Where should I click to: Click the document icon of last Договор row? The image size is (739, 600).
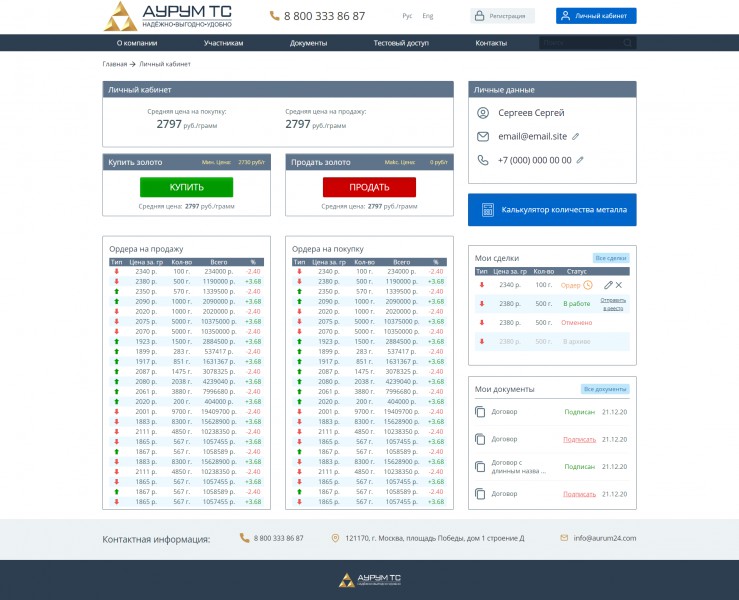(480, 494)
